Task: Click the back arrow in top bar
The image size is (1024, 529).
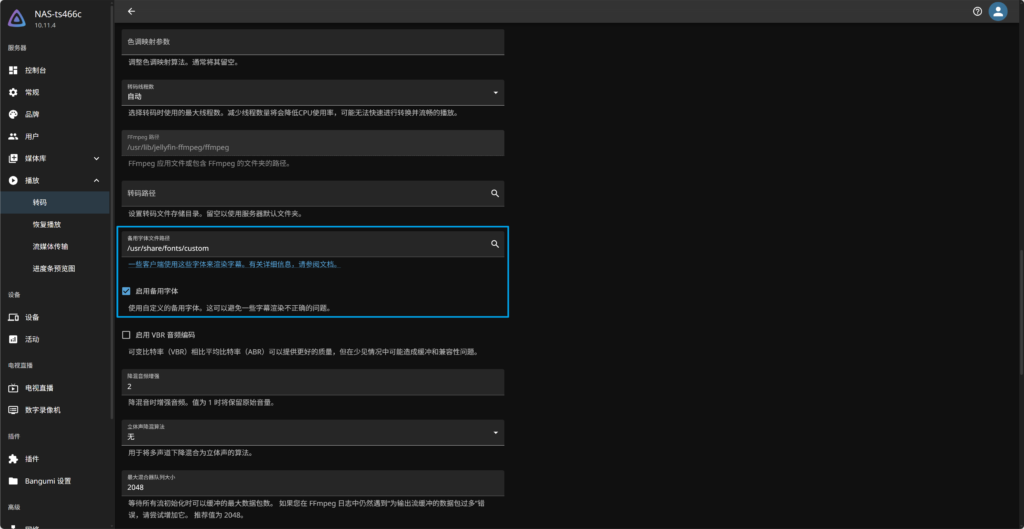Action: click(132, 12)
